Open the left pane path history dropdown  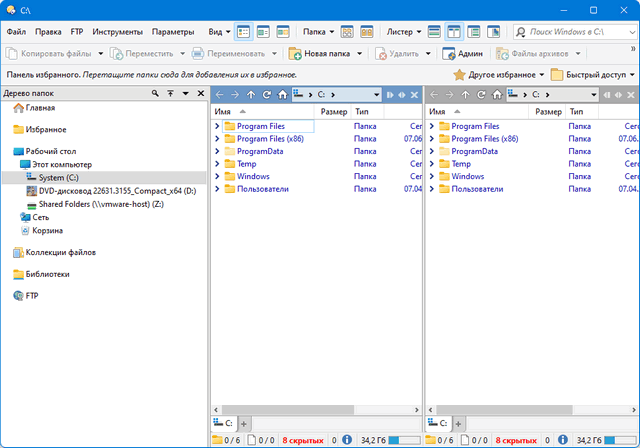pyautogui.click(x=376, y=95)
